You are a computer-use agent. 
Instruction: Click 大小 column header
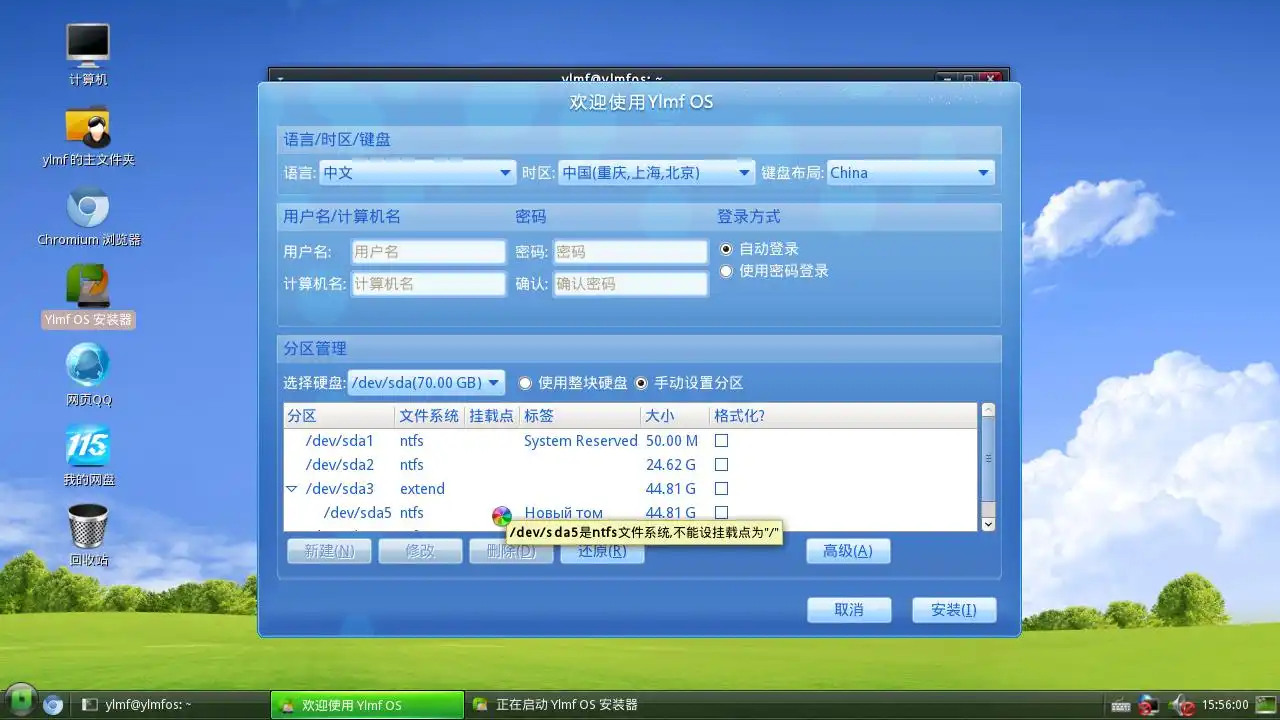pos(675,416)
